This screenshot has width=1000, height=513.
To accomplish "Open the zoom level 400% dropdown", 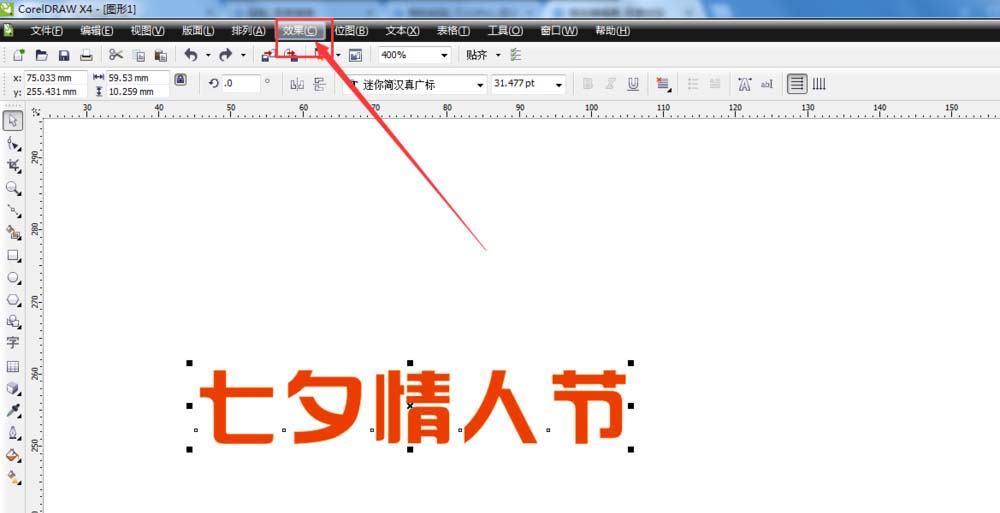I will tap(444, 55).
